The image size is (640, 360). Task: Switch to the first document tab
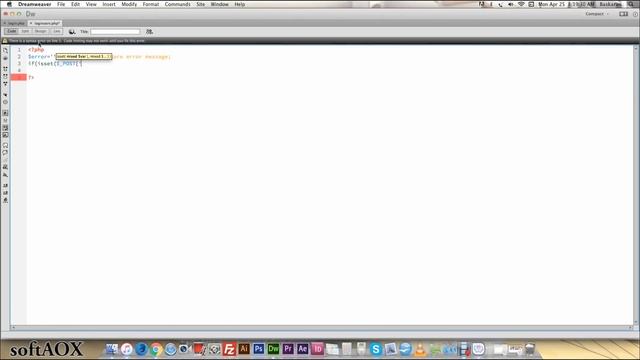click(x=15, y=23)
